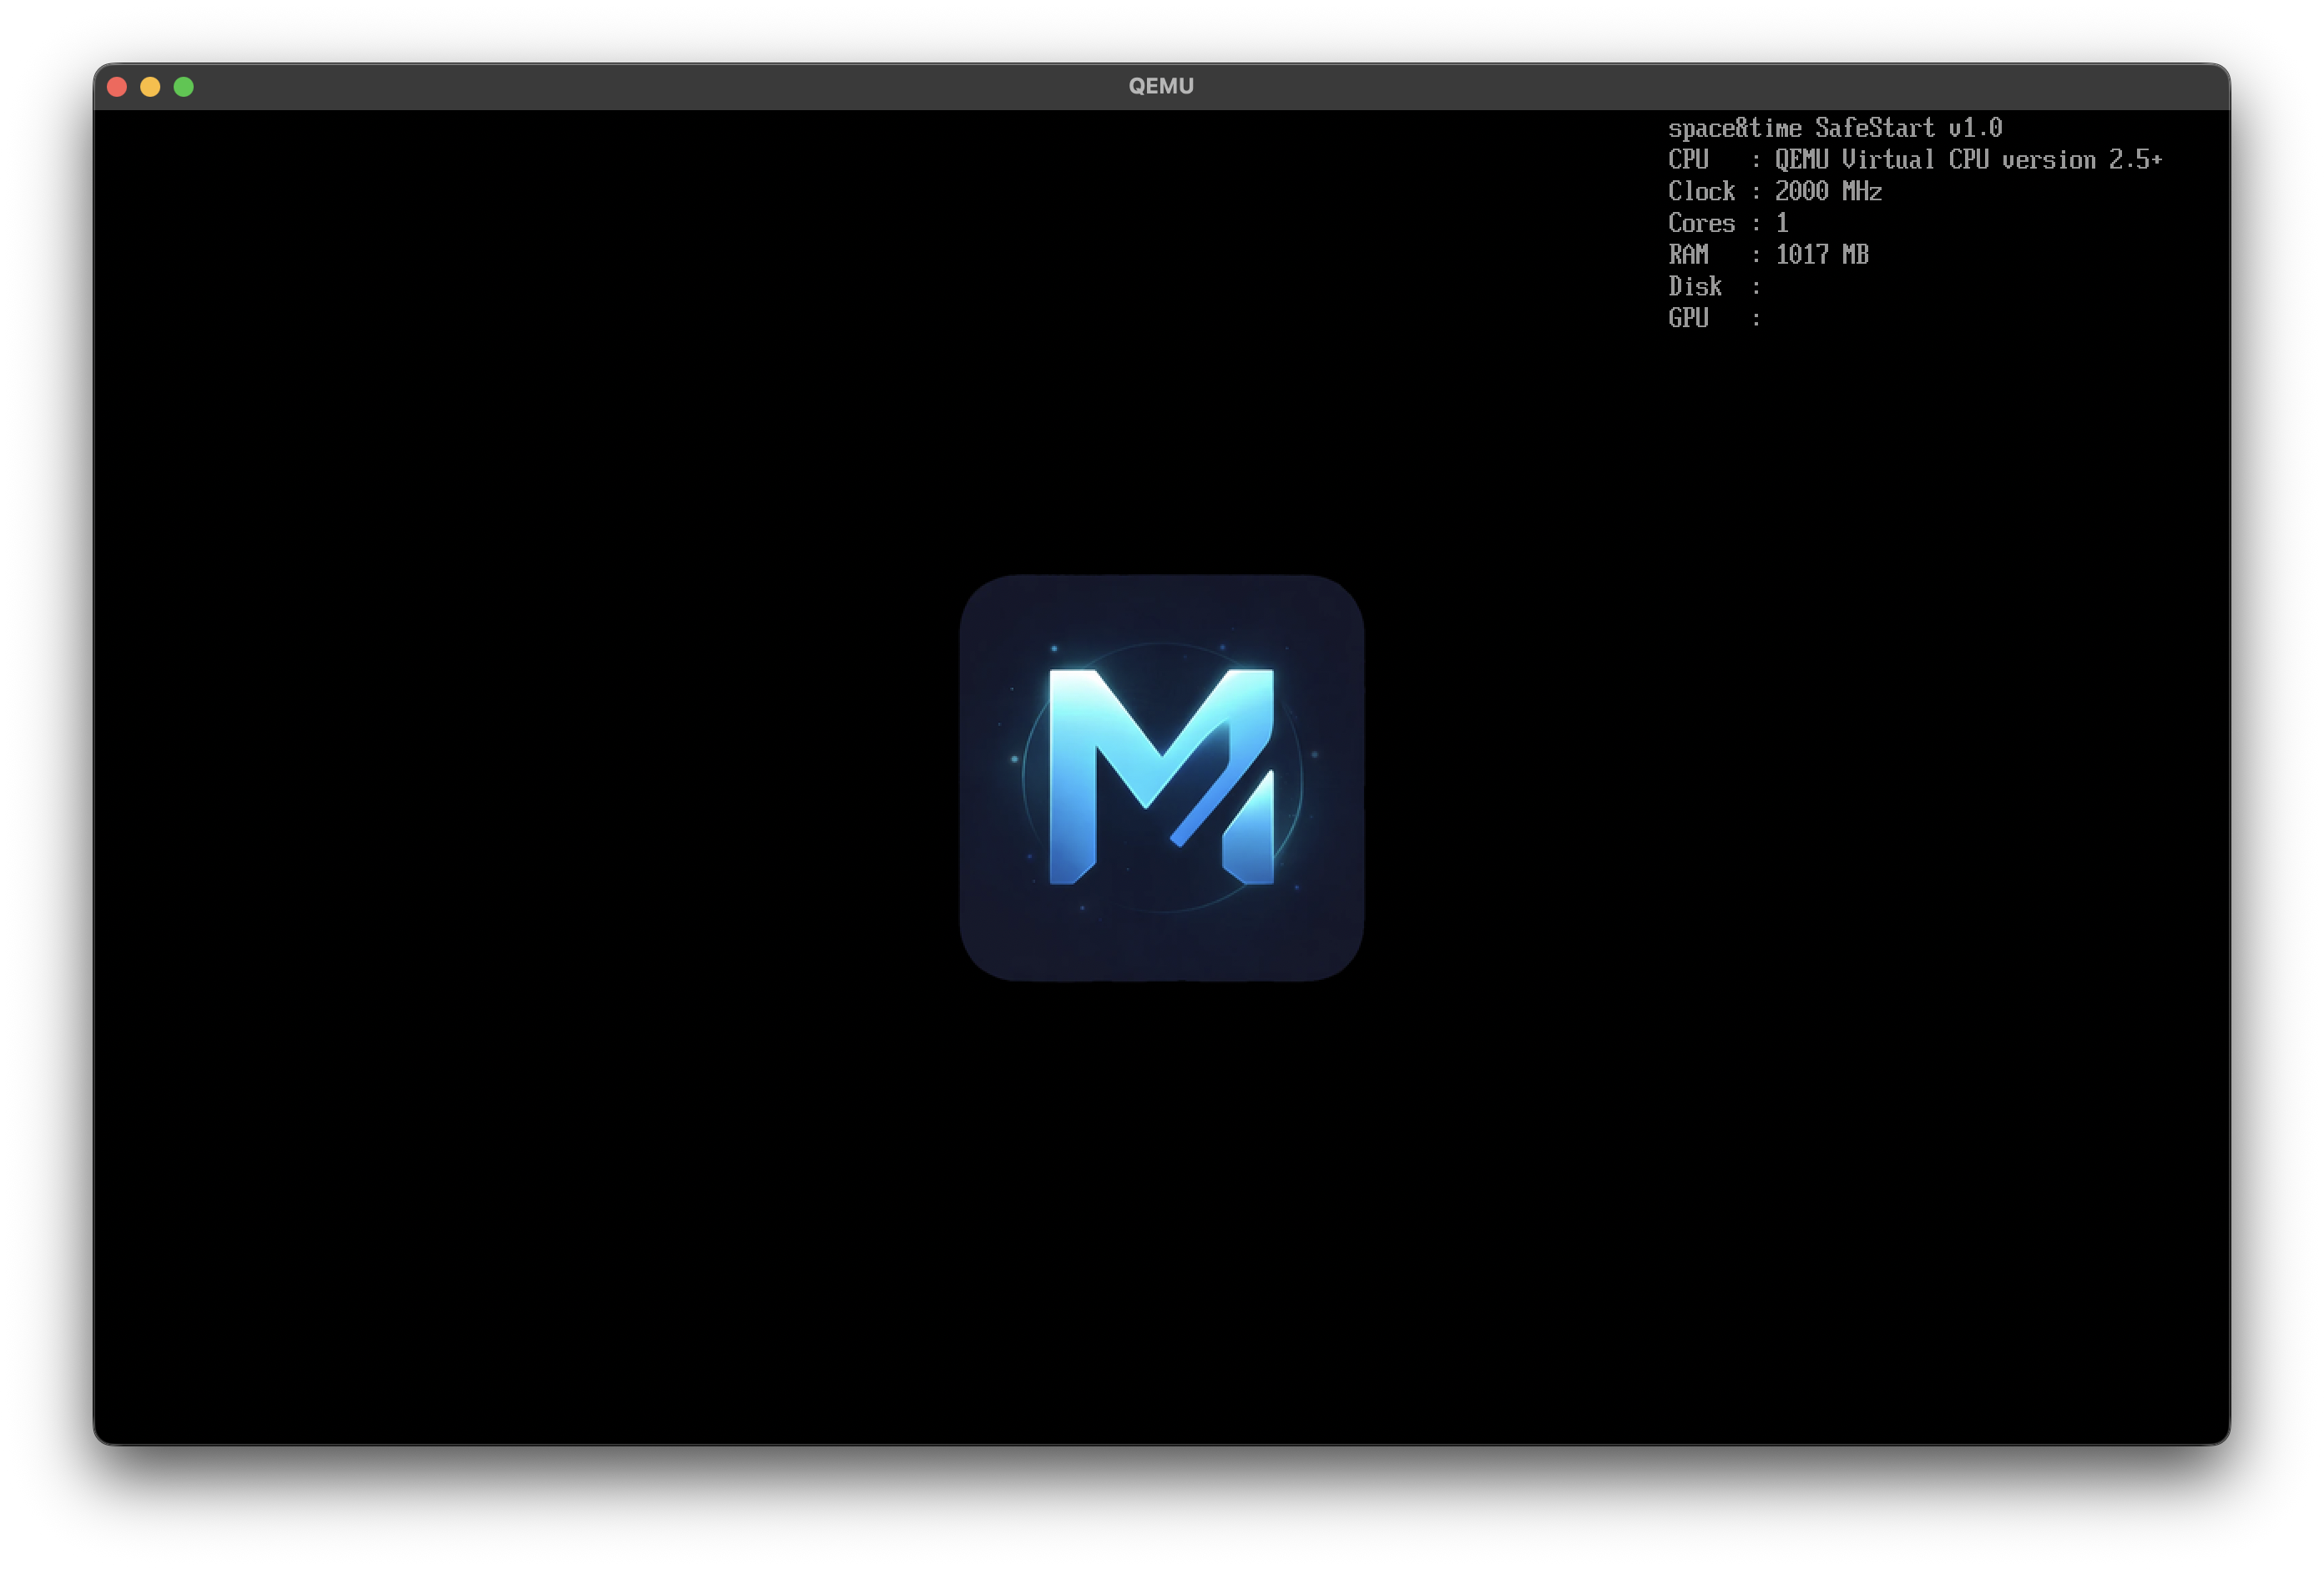Click the glowing M boot logo
Screen dimensions: 2324x1569
tap(1161, 777)
